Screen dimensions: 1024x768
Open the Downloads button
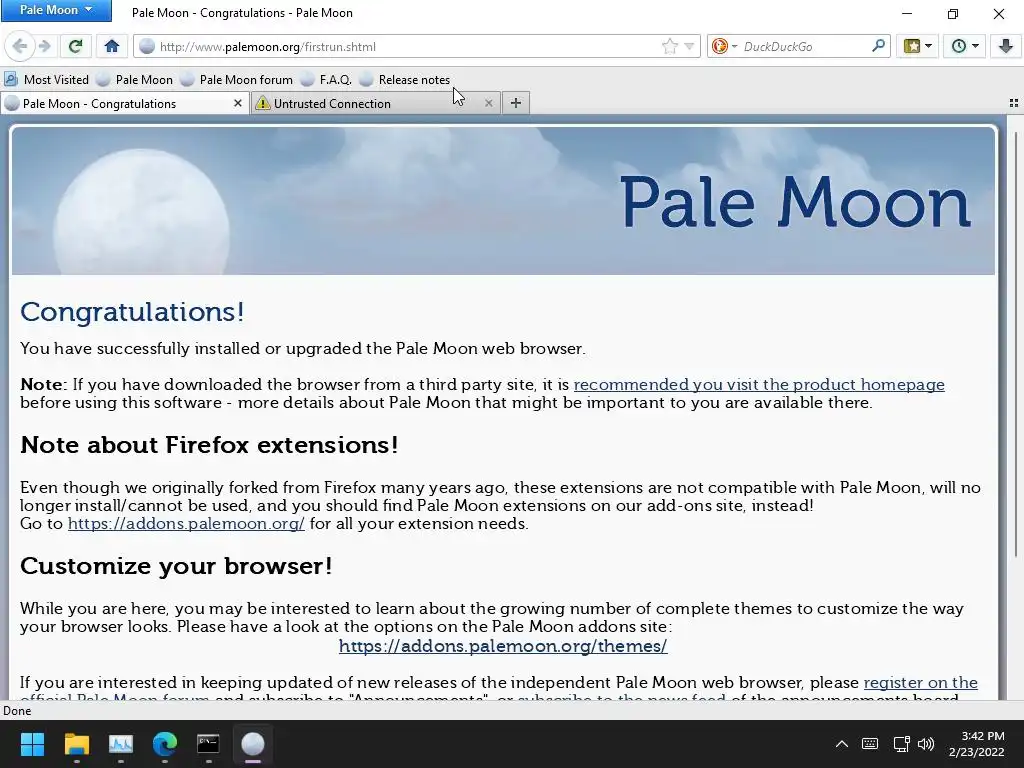1006,46
